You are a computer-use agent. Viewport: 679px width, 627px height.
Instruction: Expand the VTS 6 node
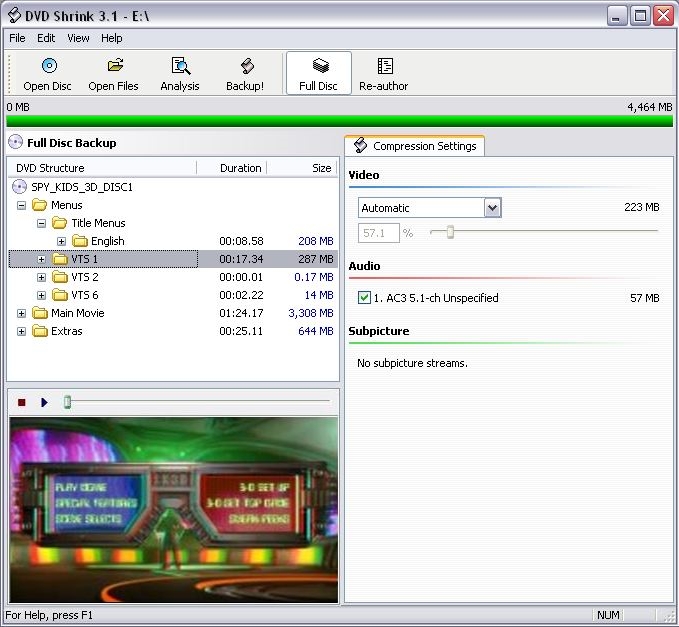pos(42,295)
